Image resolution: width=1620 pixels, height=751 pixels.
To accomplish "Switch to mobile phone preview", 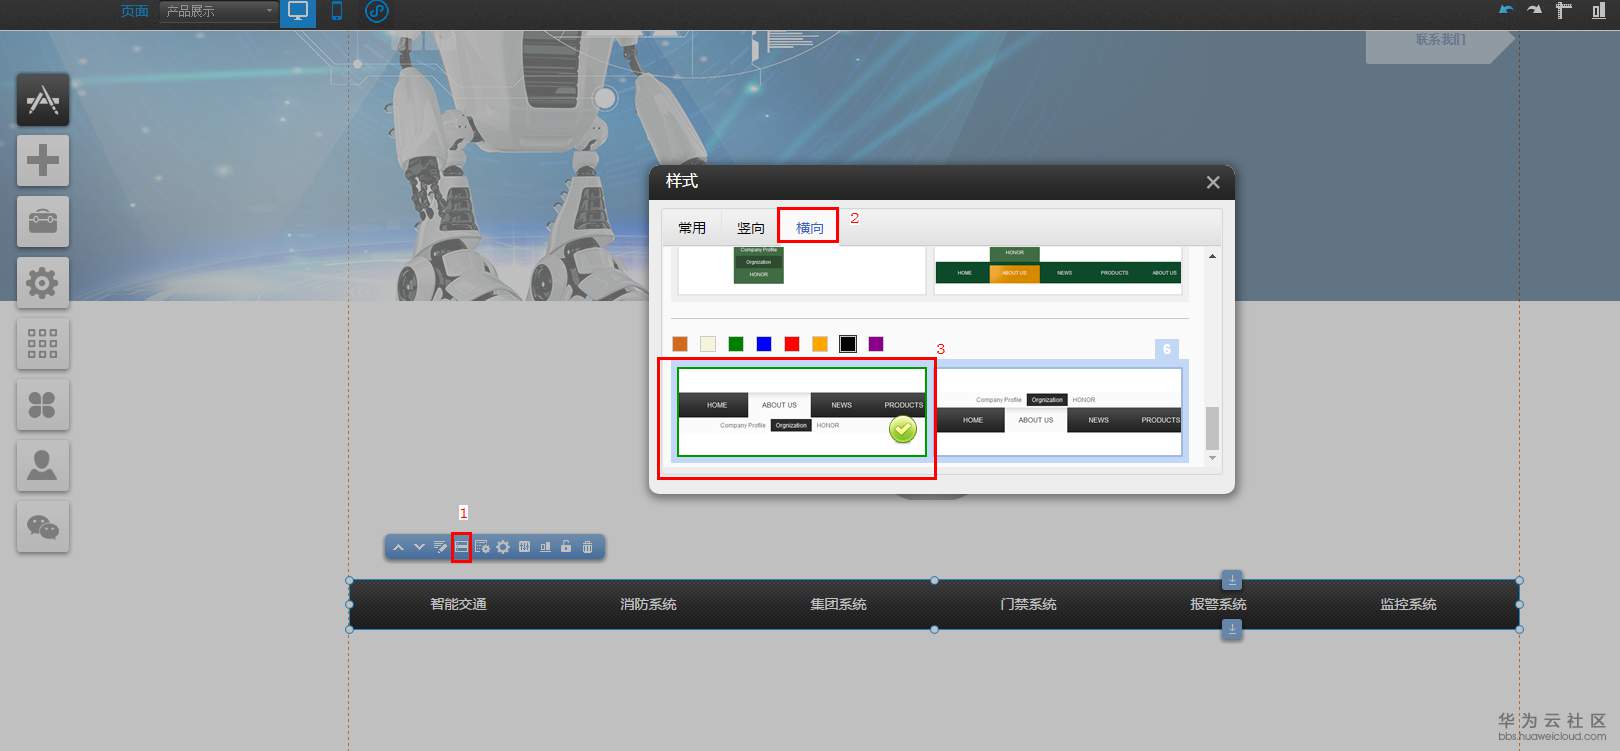I will 337,12.
